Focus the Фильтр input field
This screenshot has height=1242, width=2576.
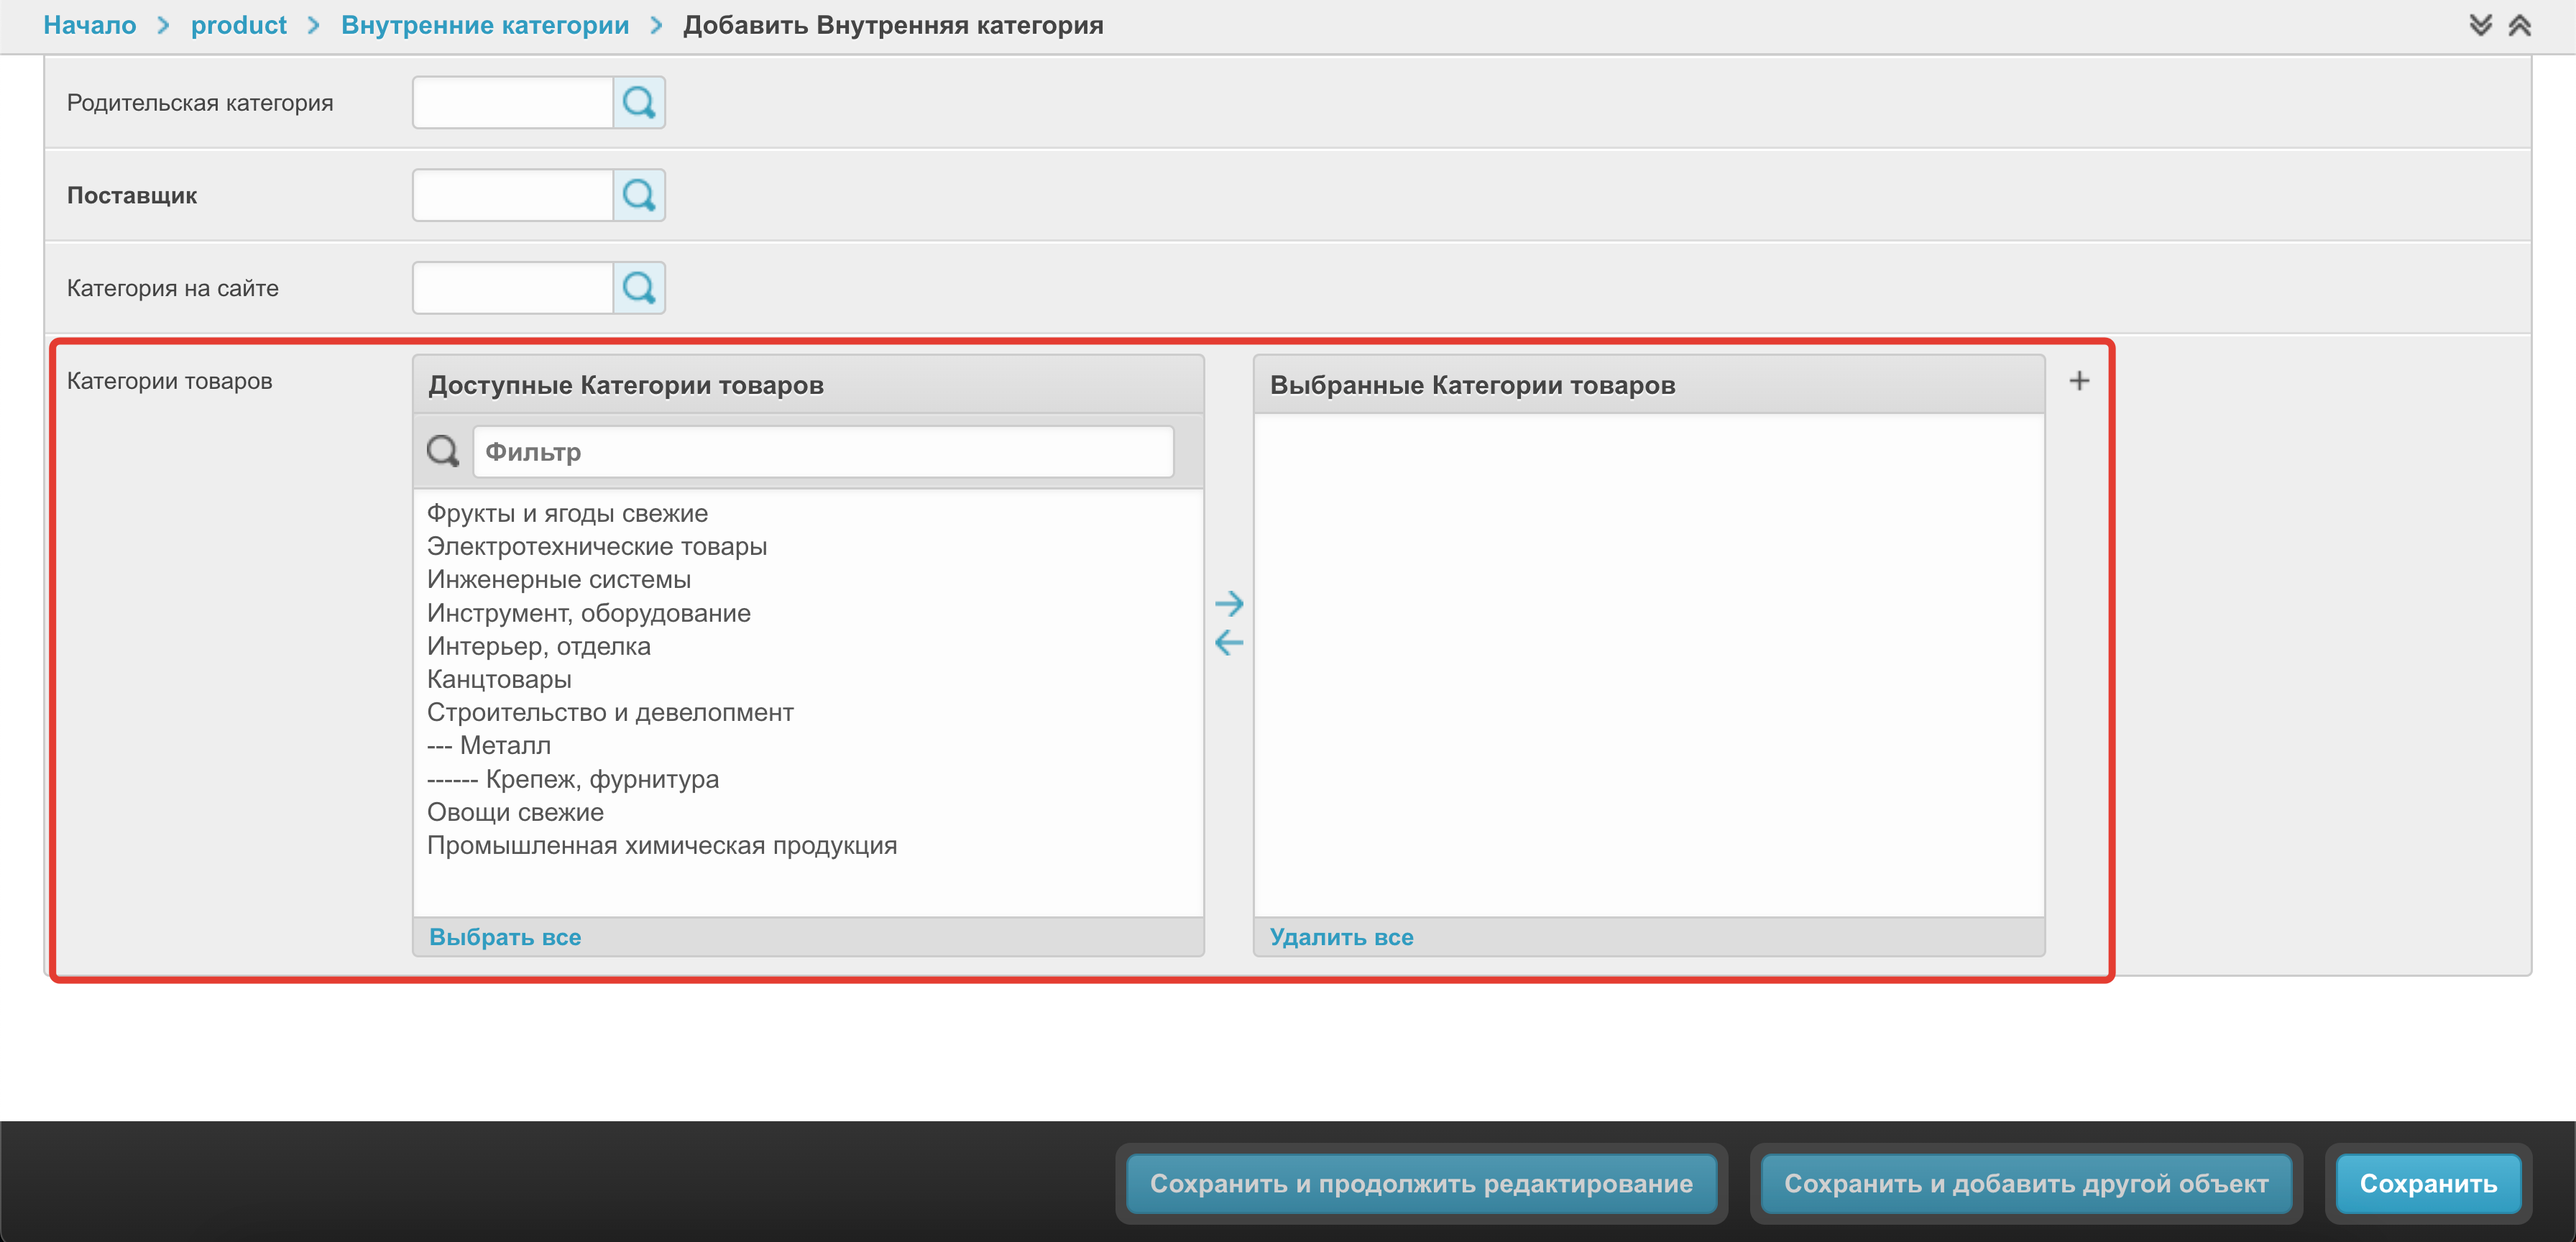[x=822, y=452]
